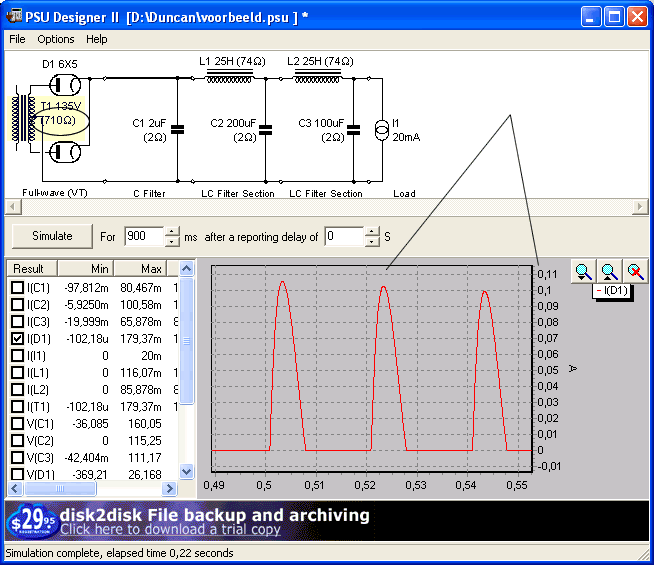Screen dimensions: 654x565
Task: Decrease reporting delay with down arrow
Action: [373, 242]
